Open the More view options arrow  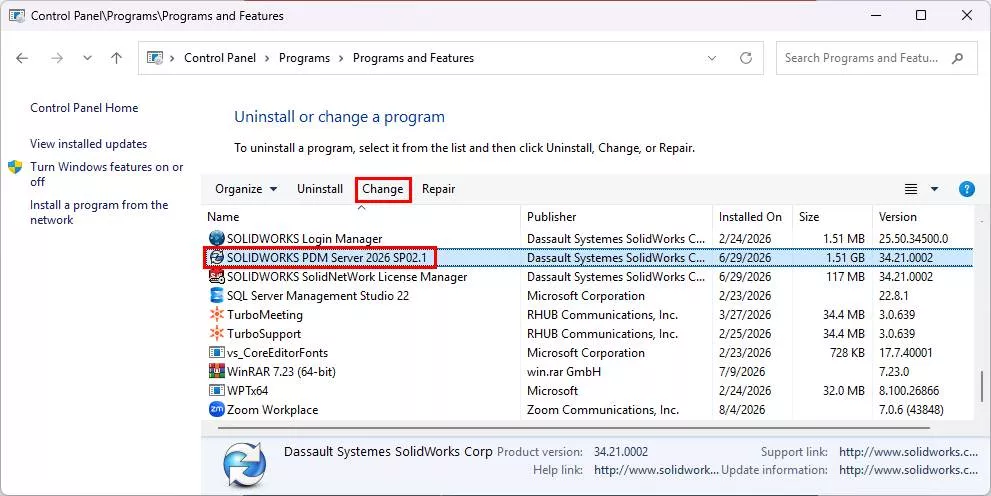coord(934,189)
